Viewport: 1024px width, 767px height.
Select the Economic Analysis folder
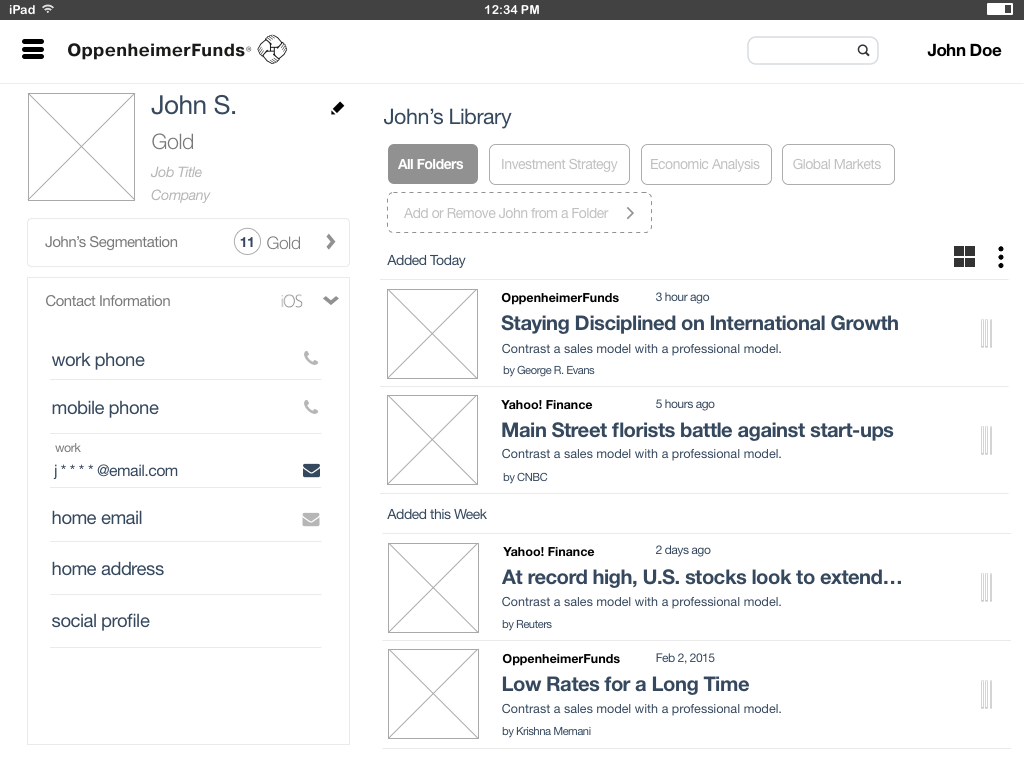tap(706, 164)
